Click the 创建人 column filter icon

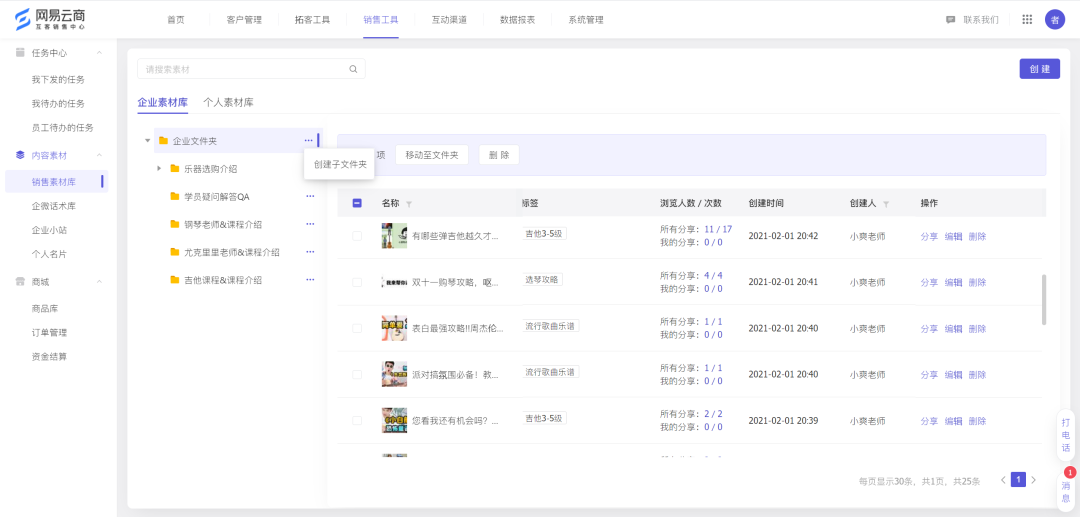tap(886, 204)
